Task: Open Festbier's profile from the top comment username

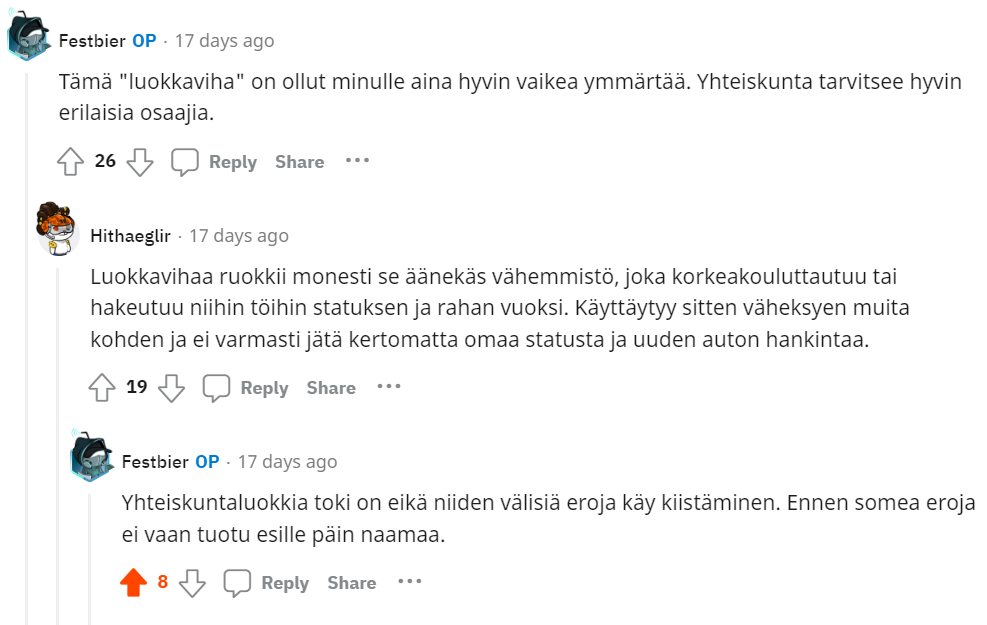Action: 92,41
